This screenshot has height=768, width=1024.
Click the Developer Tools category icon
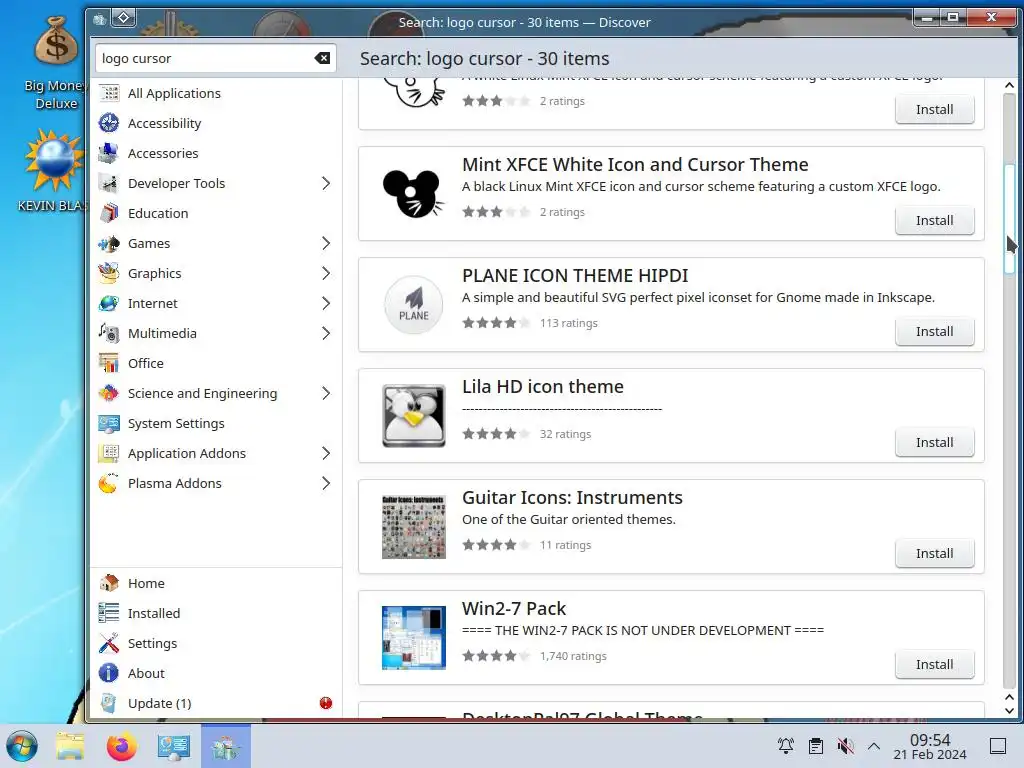click(x=108, y=184)
